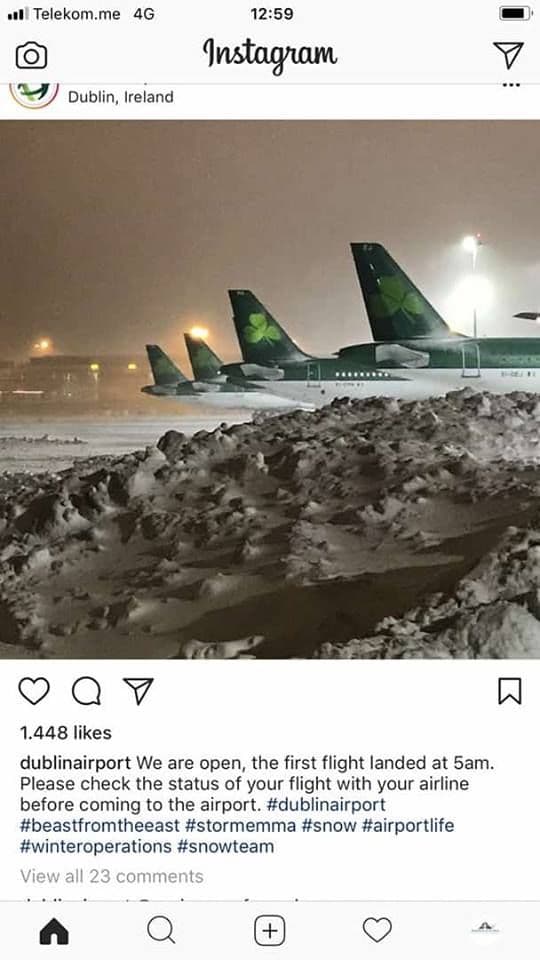Save the post with bookmark icon

[x=509, y=691]
